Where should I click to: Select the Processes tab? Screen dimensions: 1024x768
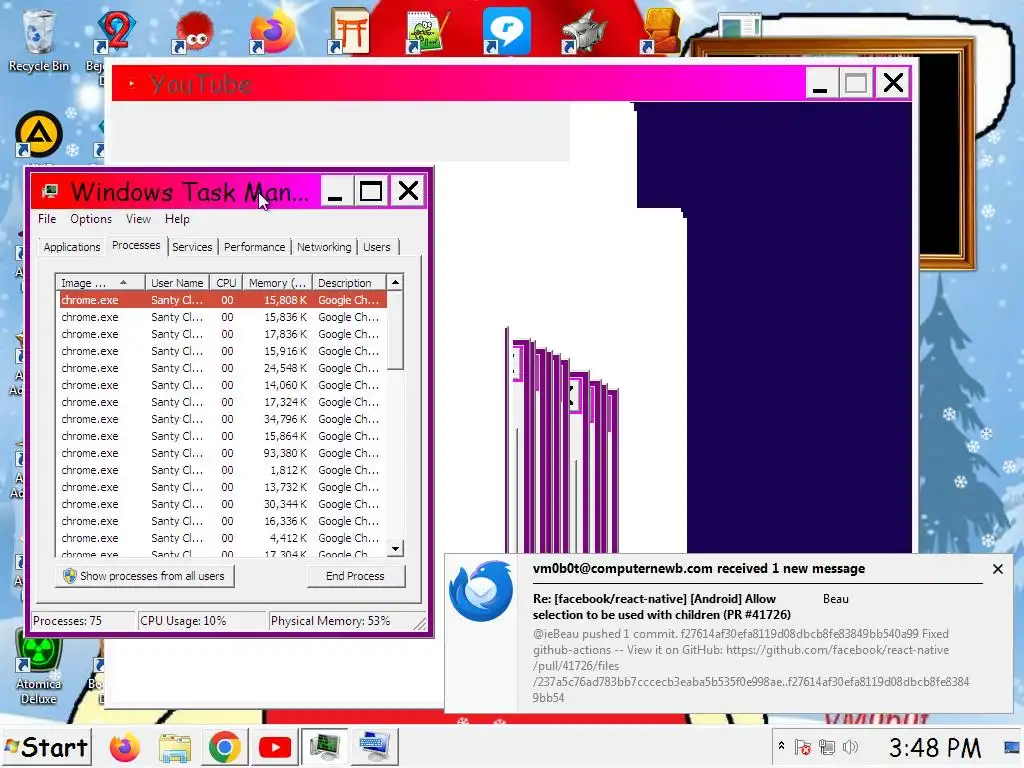(136, 245)
